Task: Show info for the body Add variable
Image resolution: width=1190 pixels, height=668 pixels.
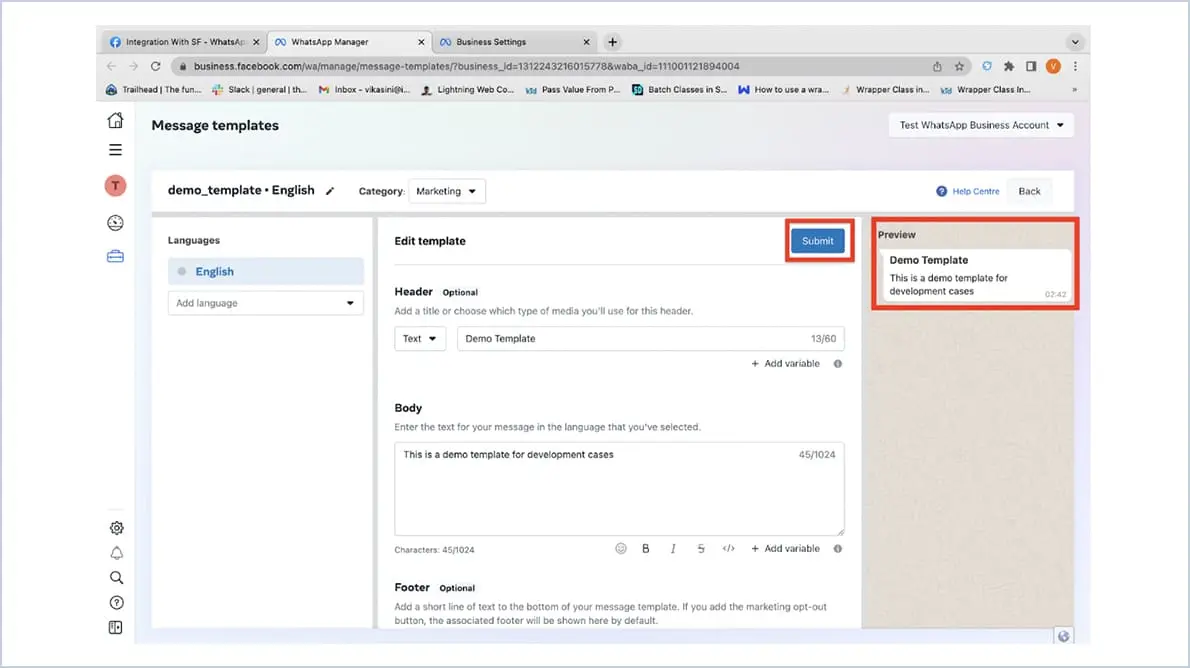Action: (838, 549)
